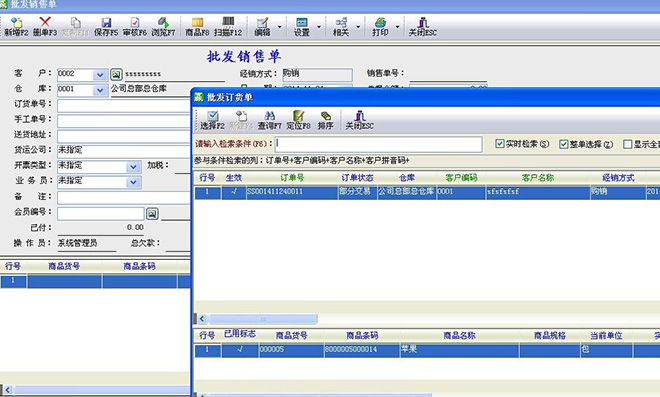660x397 pixels.
Task: Click the search condition input field
Action: click(x=378, y=144)
